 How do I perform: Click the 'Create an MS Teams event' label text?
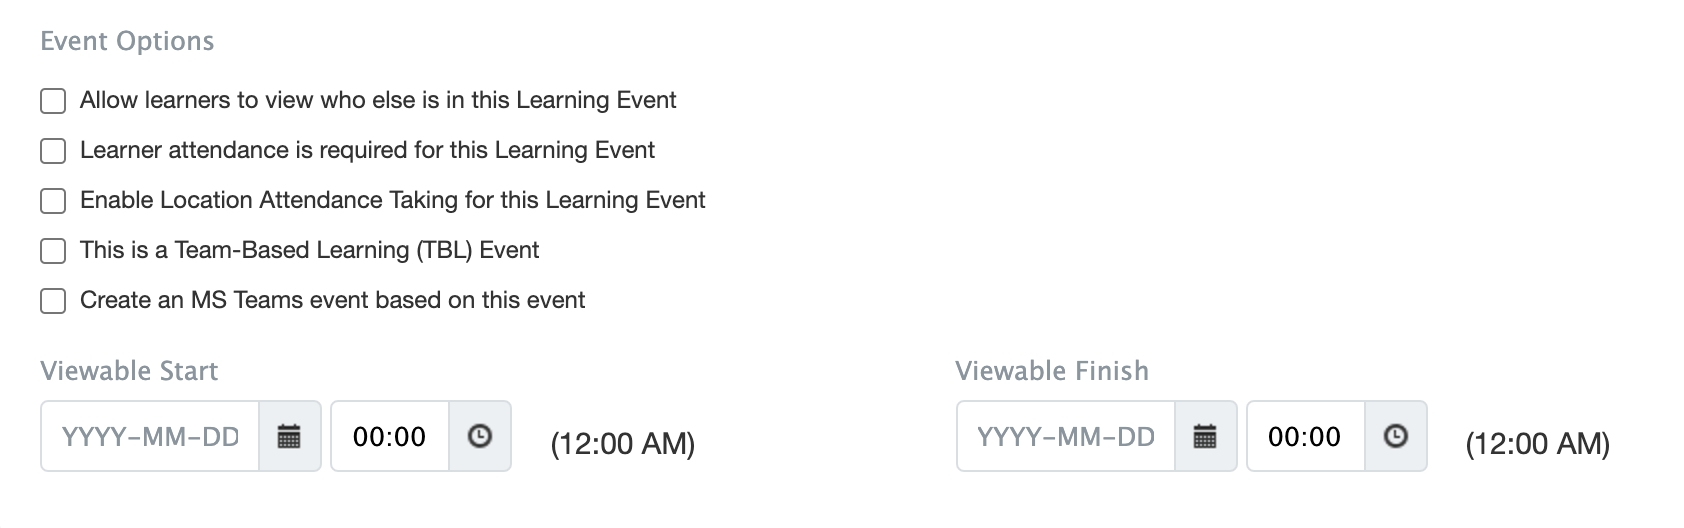(332, 300)
